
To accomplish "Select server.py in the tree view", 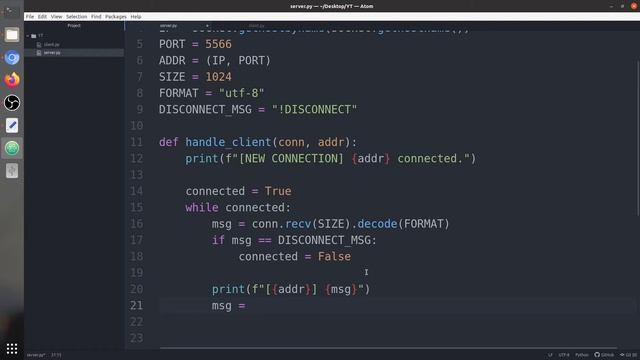I will point(52,53).
